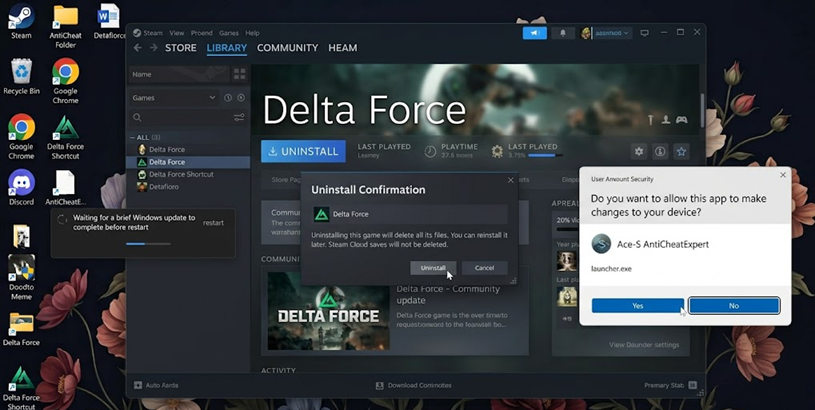The height and width of the screenshot is (410, 815).
Task: Launch Google Chrome from the top desktop icon
Action: point(65,81)
